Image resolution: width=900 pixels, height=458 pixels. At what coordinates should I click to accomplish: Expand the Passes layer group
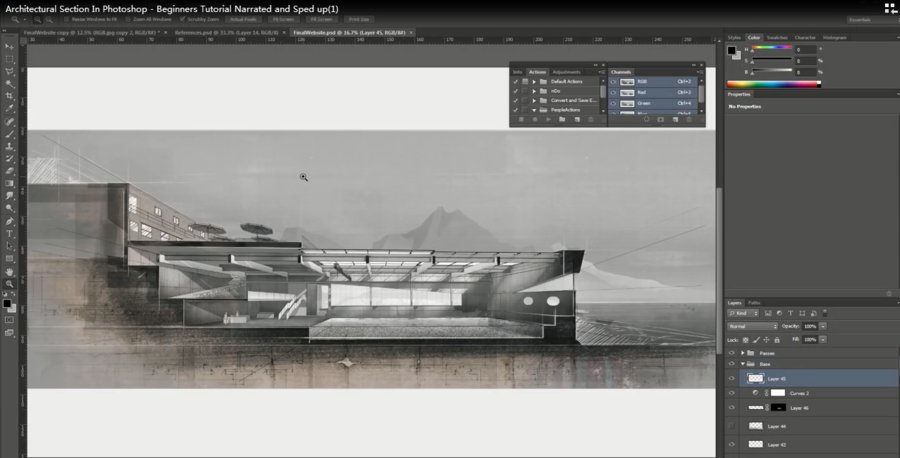743,353
